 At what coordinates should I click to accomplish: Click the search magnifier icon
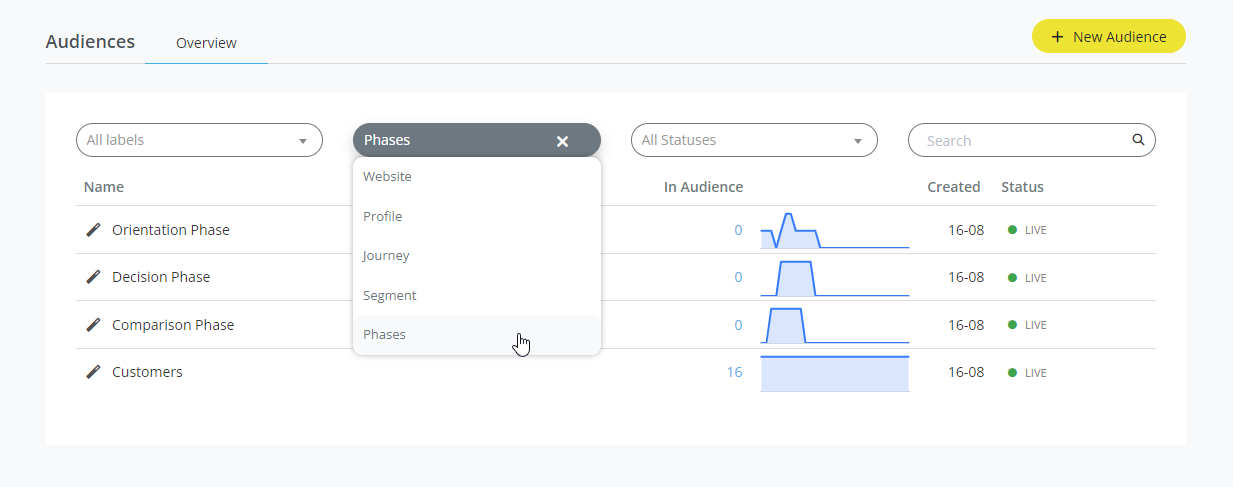1138,140
